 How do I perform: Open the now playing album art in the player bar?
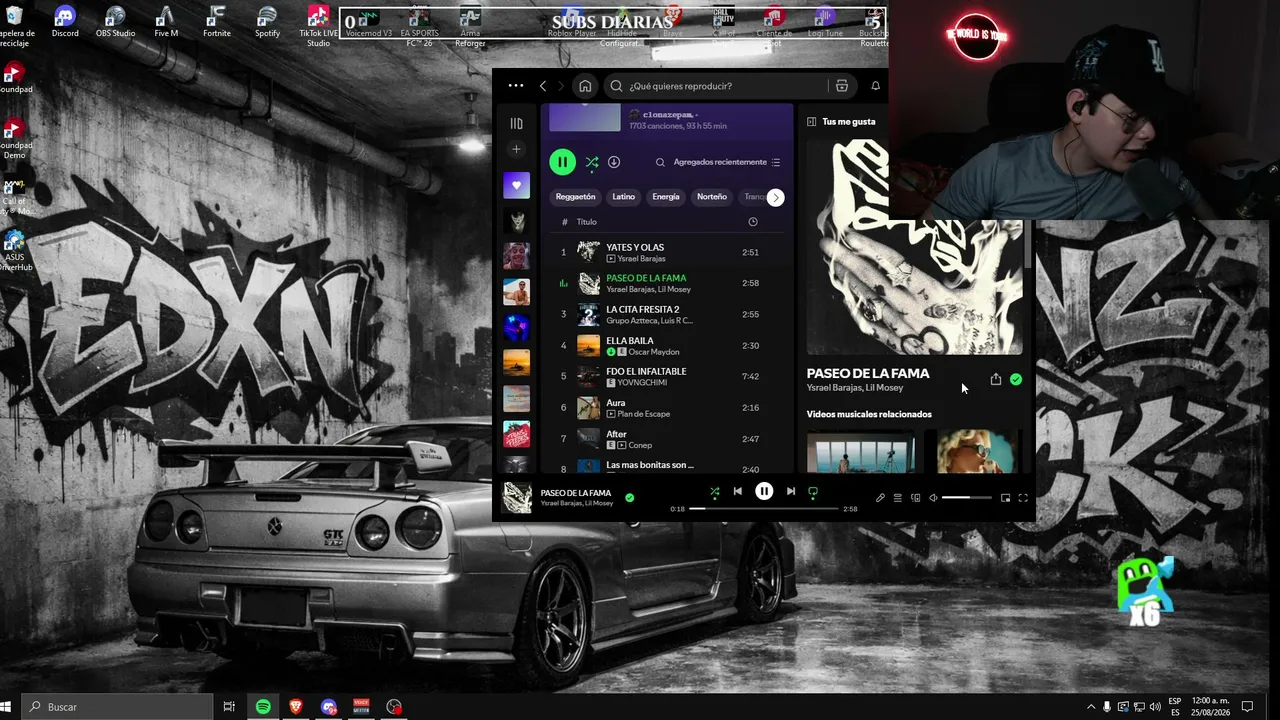tap(517, 497)
